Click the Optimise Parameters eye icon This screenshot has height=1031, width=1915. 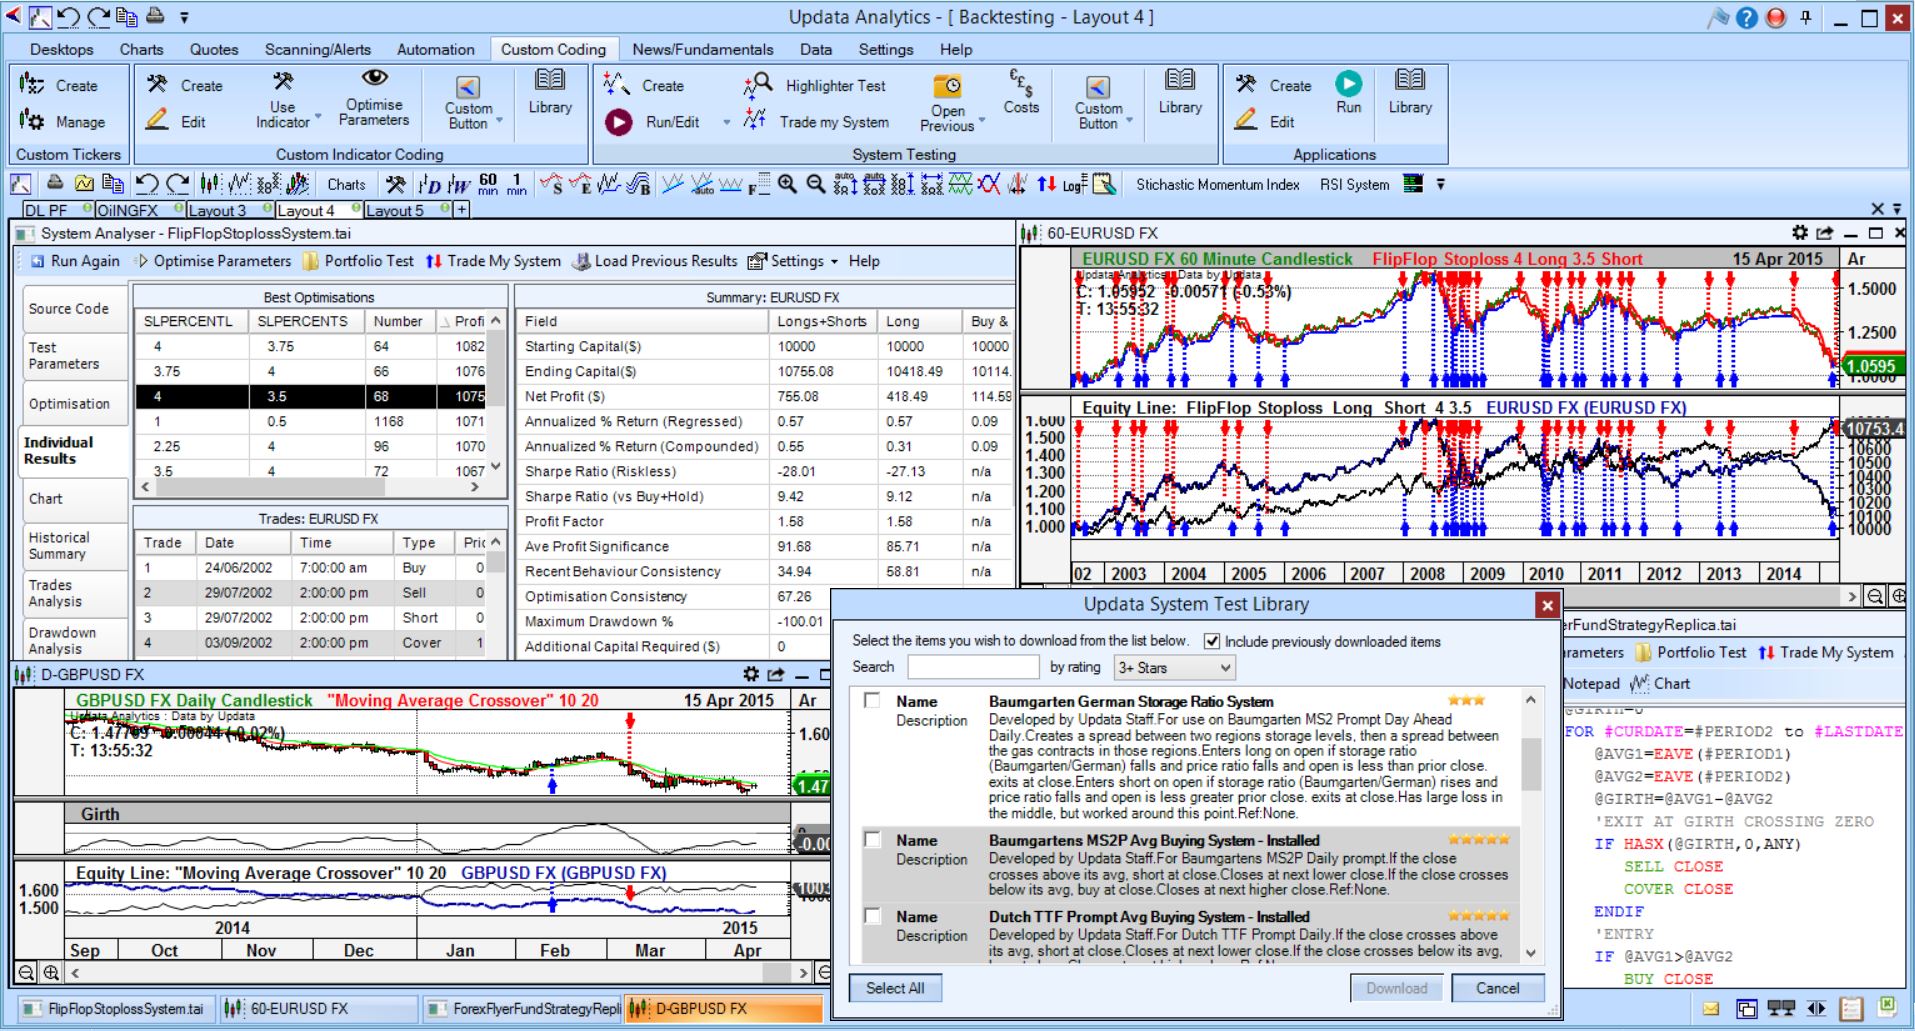[374, 97]
